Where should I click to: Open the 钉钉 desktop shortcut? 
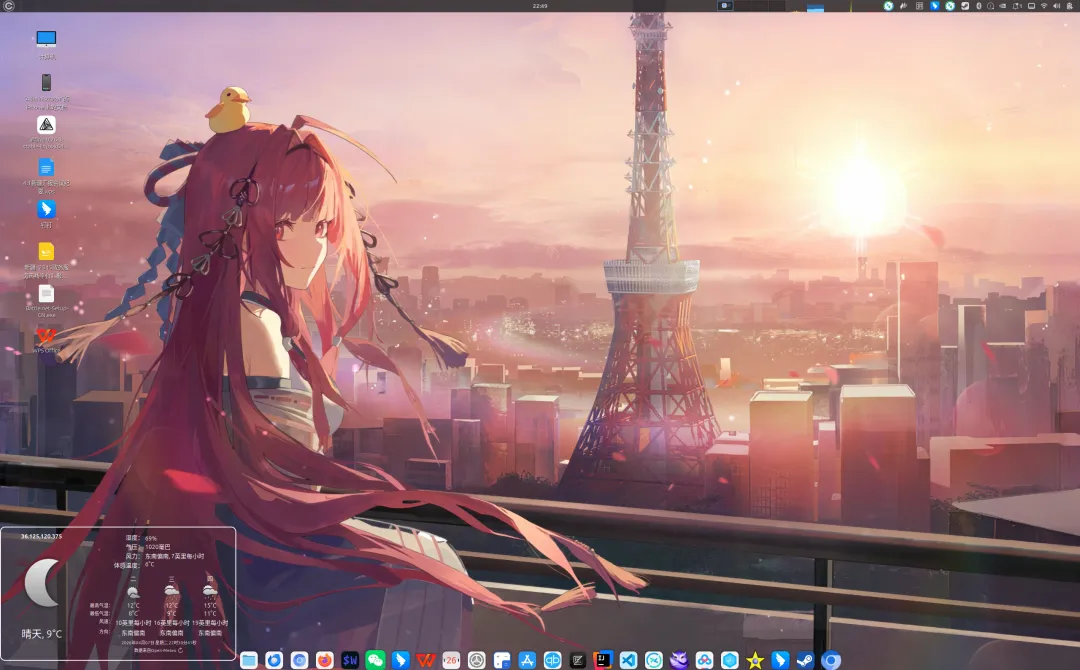tap(46, 214)
